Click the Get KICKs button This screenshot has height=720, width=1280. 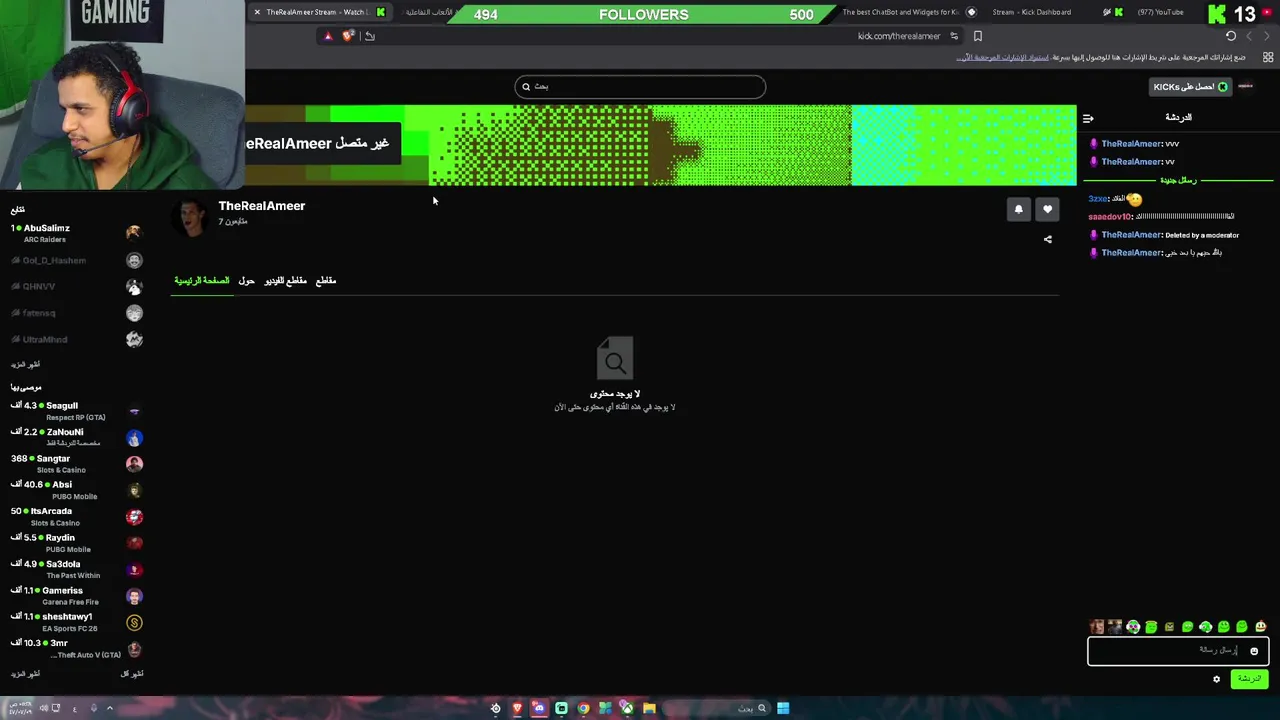[1190, 87]
